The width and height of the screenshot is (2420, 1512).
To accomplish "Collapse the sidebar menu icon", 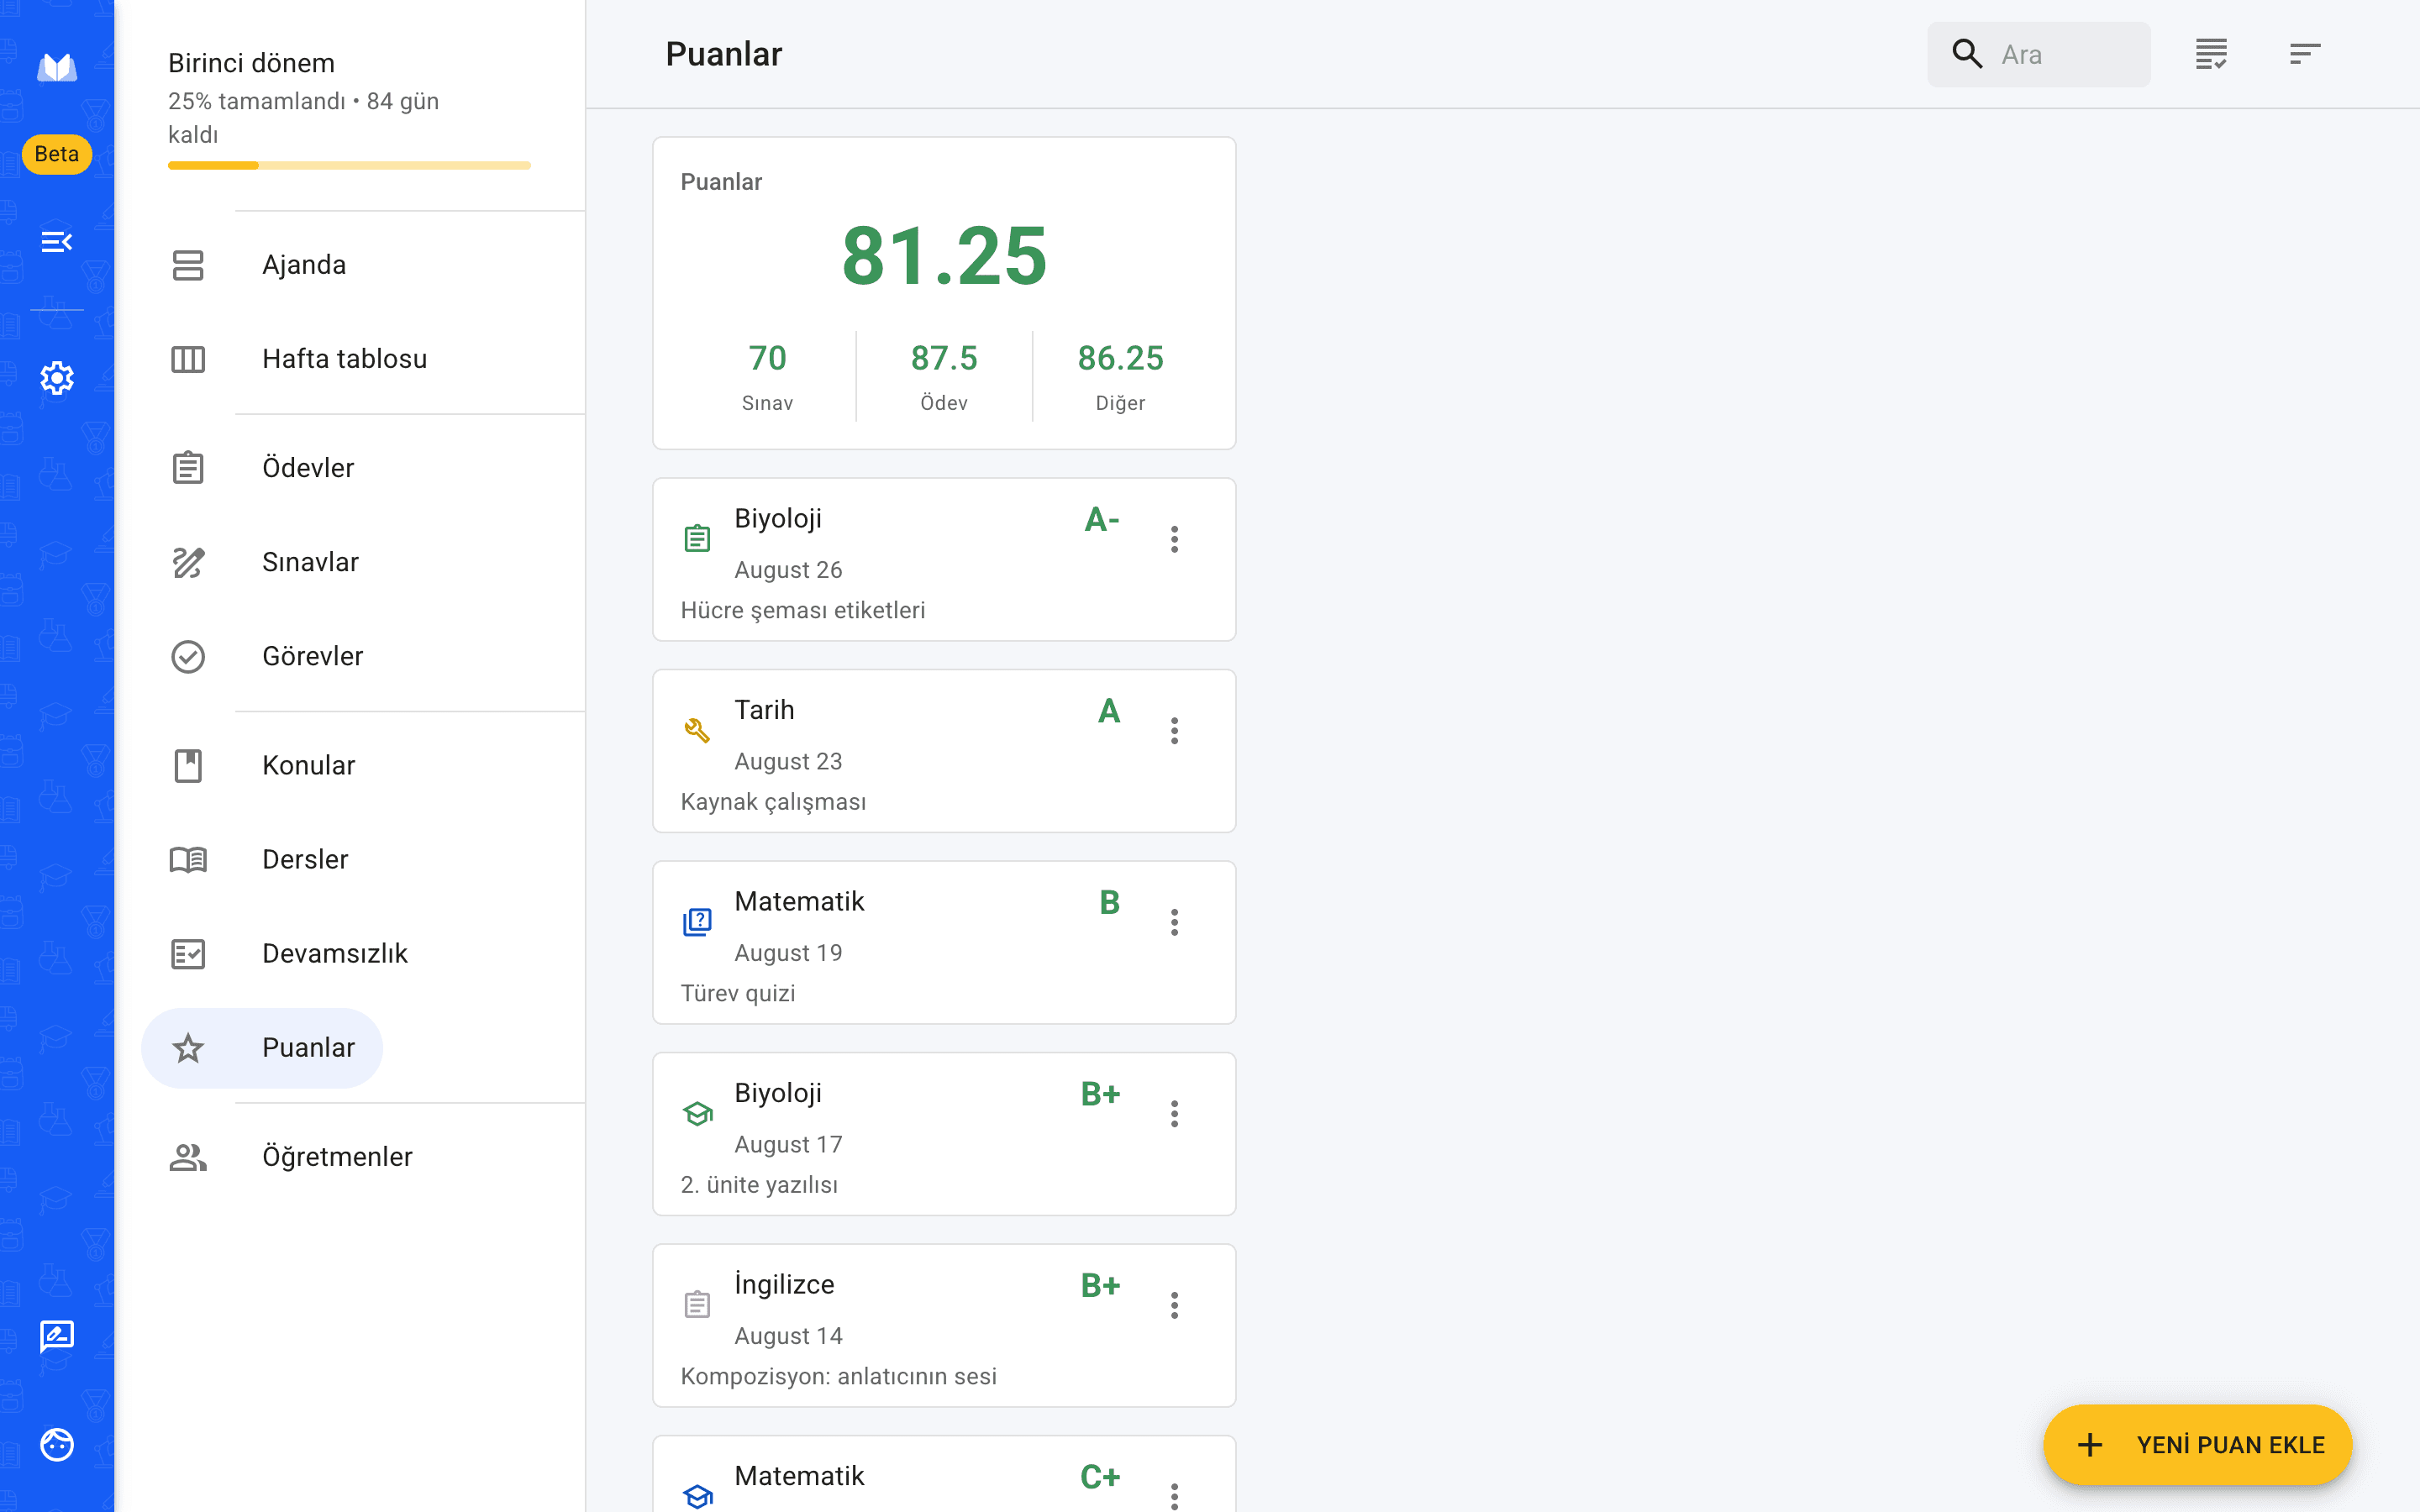I will coord(57,241).
